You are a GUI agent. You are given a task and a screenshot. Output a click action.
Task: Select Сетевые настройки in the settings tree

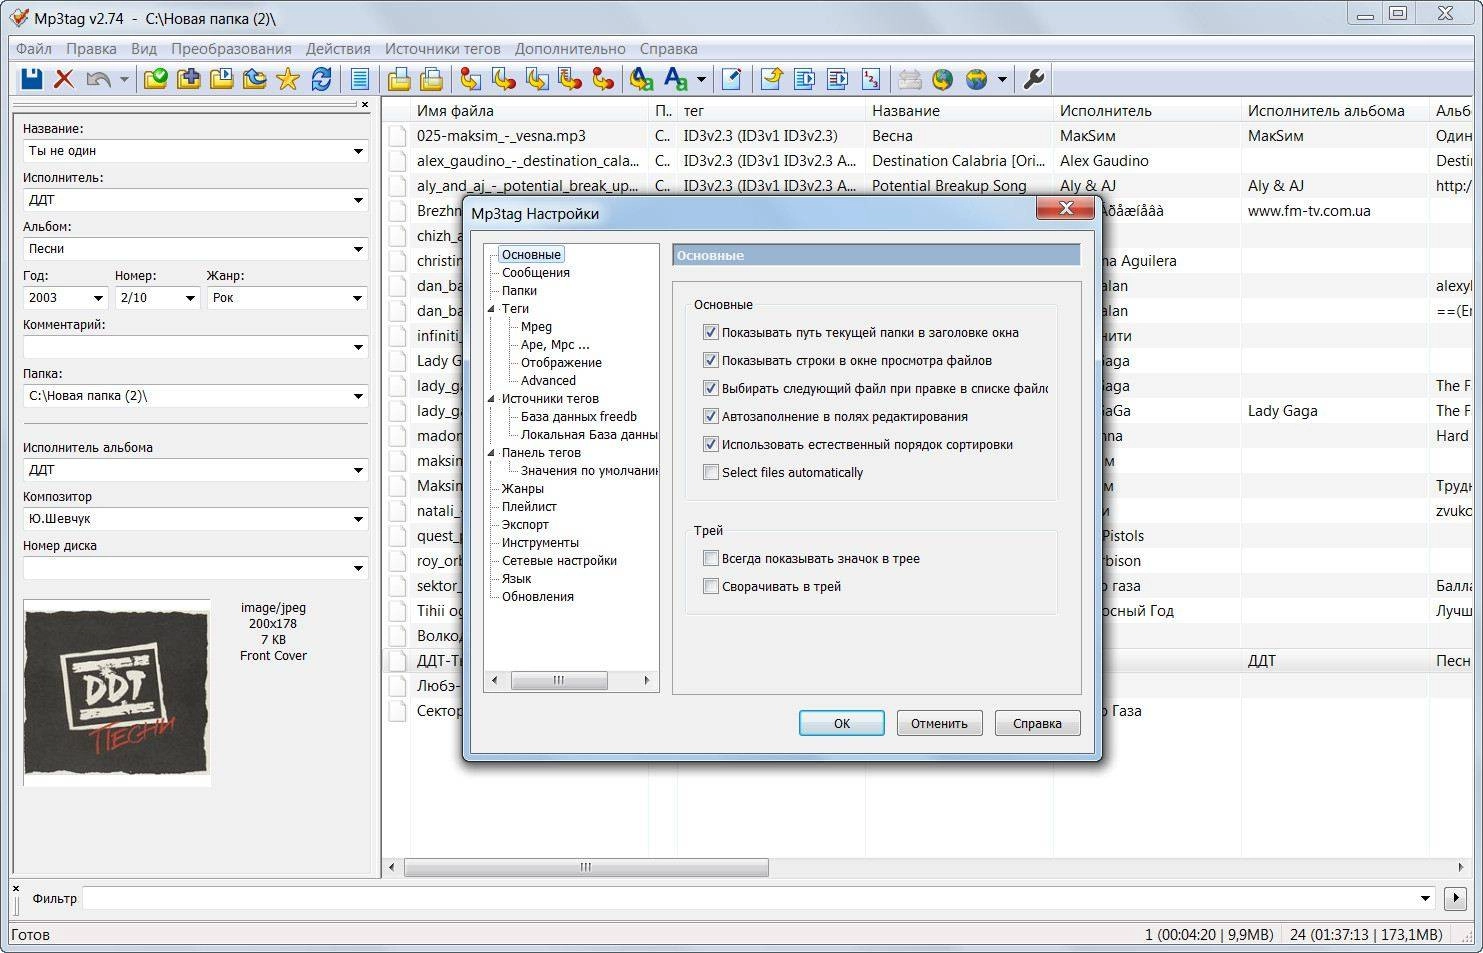coord(559,560)
